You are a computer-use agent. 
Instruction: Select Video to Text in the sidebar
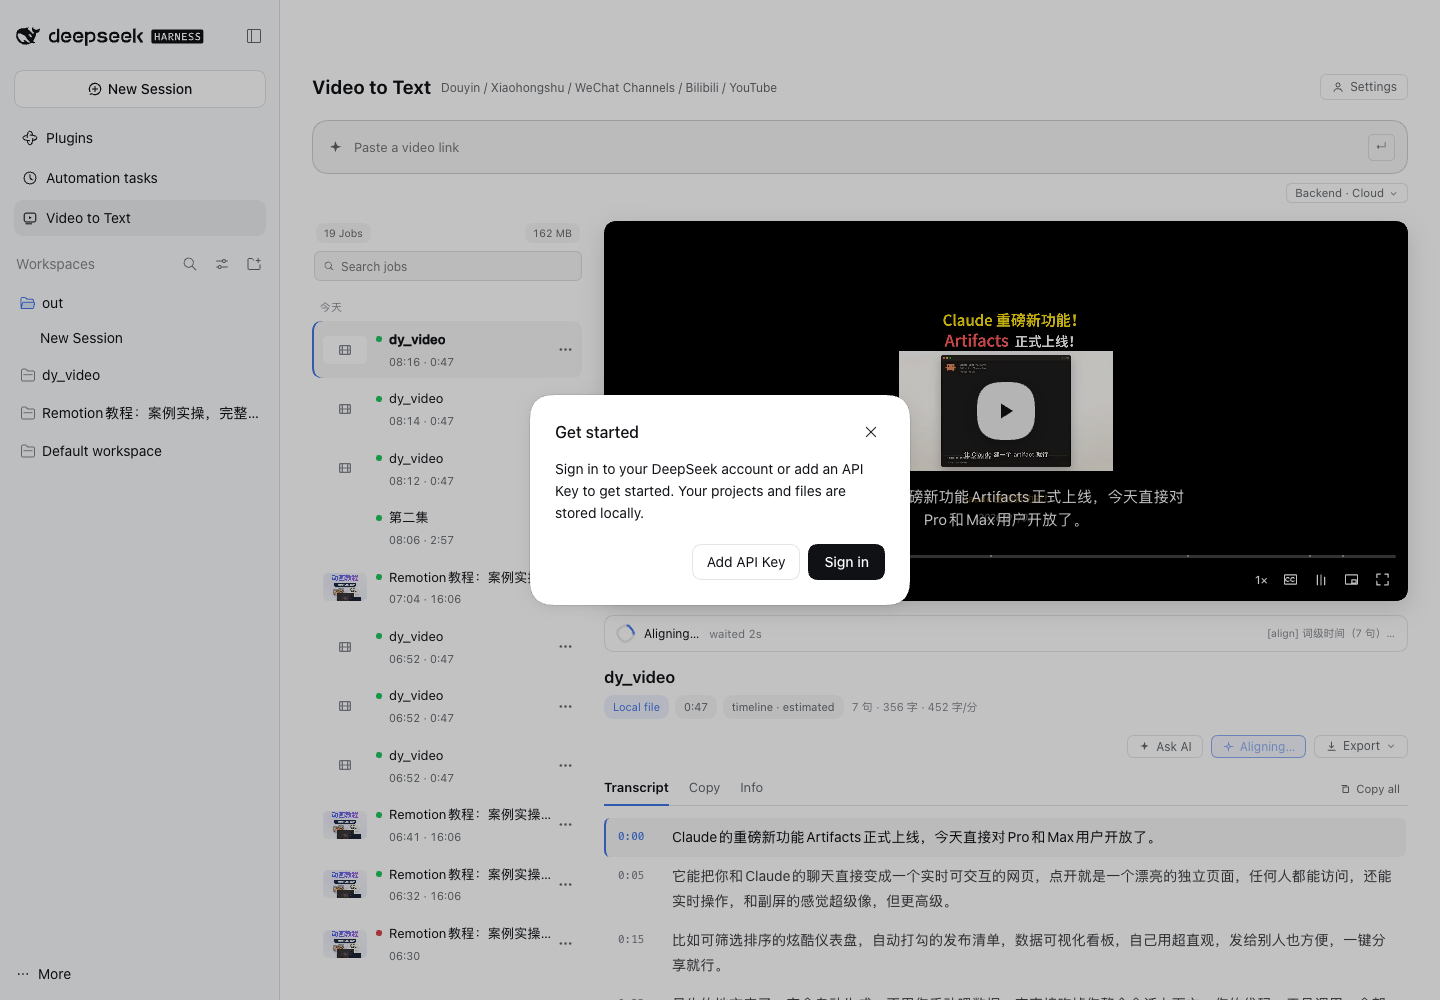coord(140,218)
